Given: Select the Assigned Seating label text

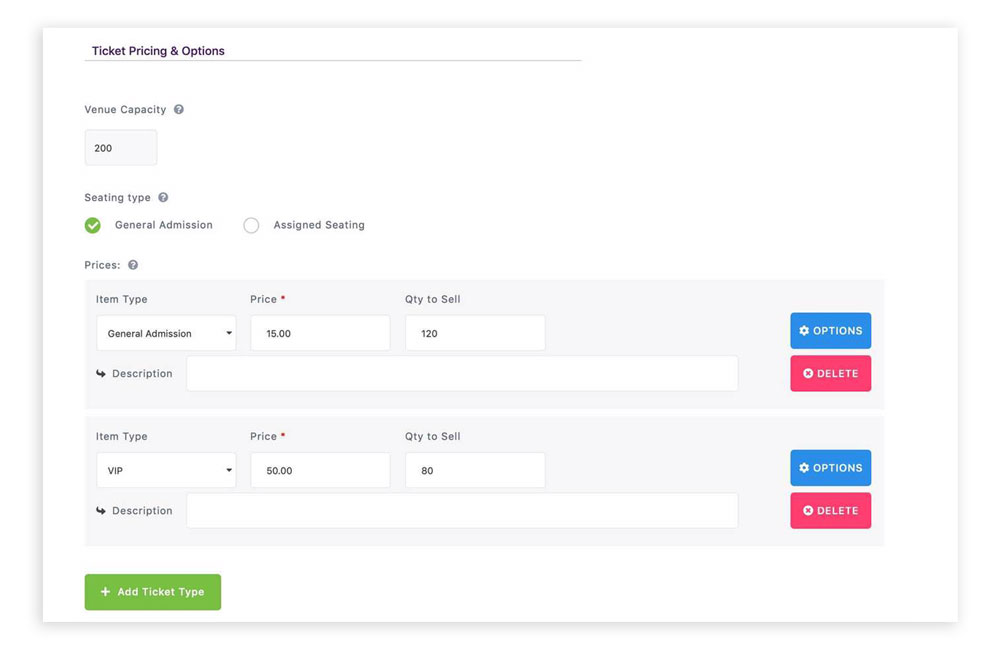Looking at the screenshot, I should (319, 225).
